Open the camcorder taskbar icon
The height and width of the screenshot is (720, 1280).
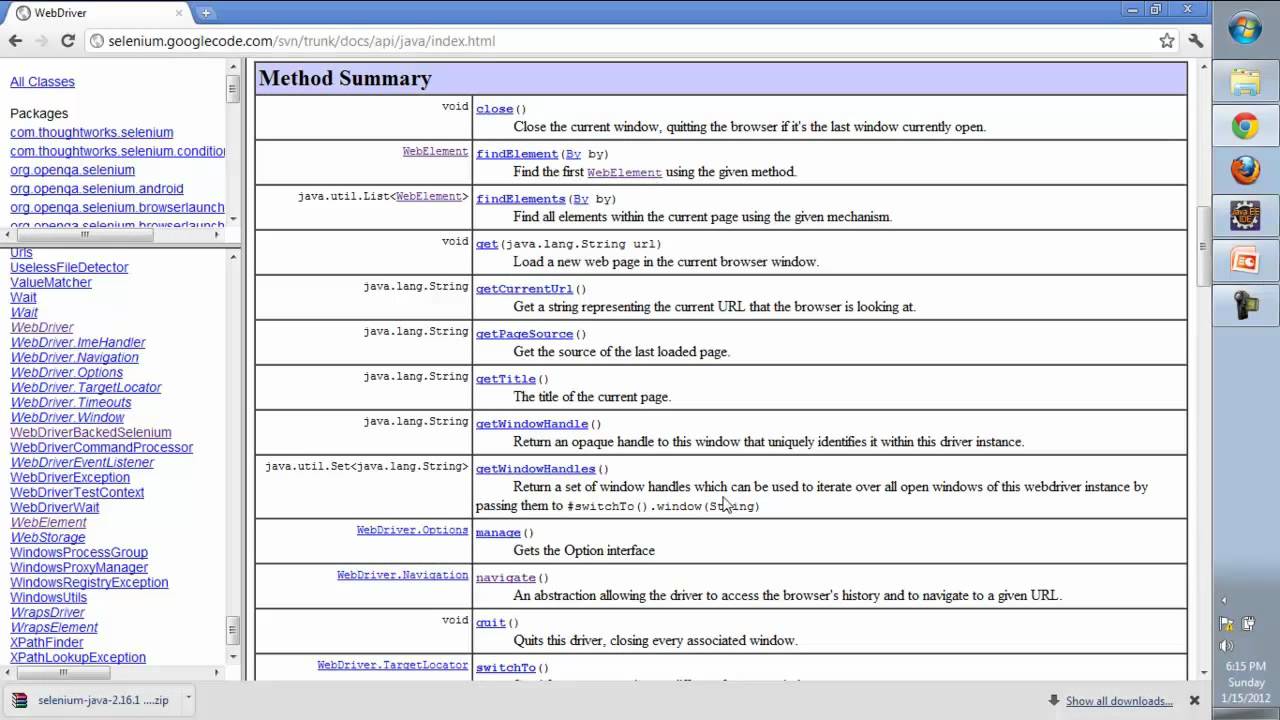pyautogui.click(x=1245, y=306)
